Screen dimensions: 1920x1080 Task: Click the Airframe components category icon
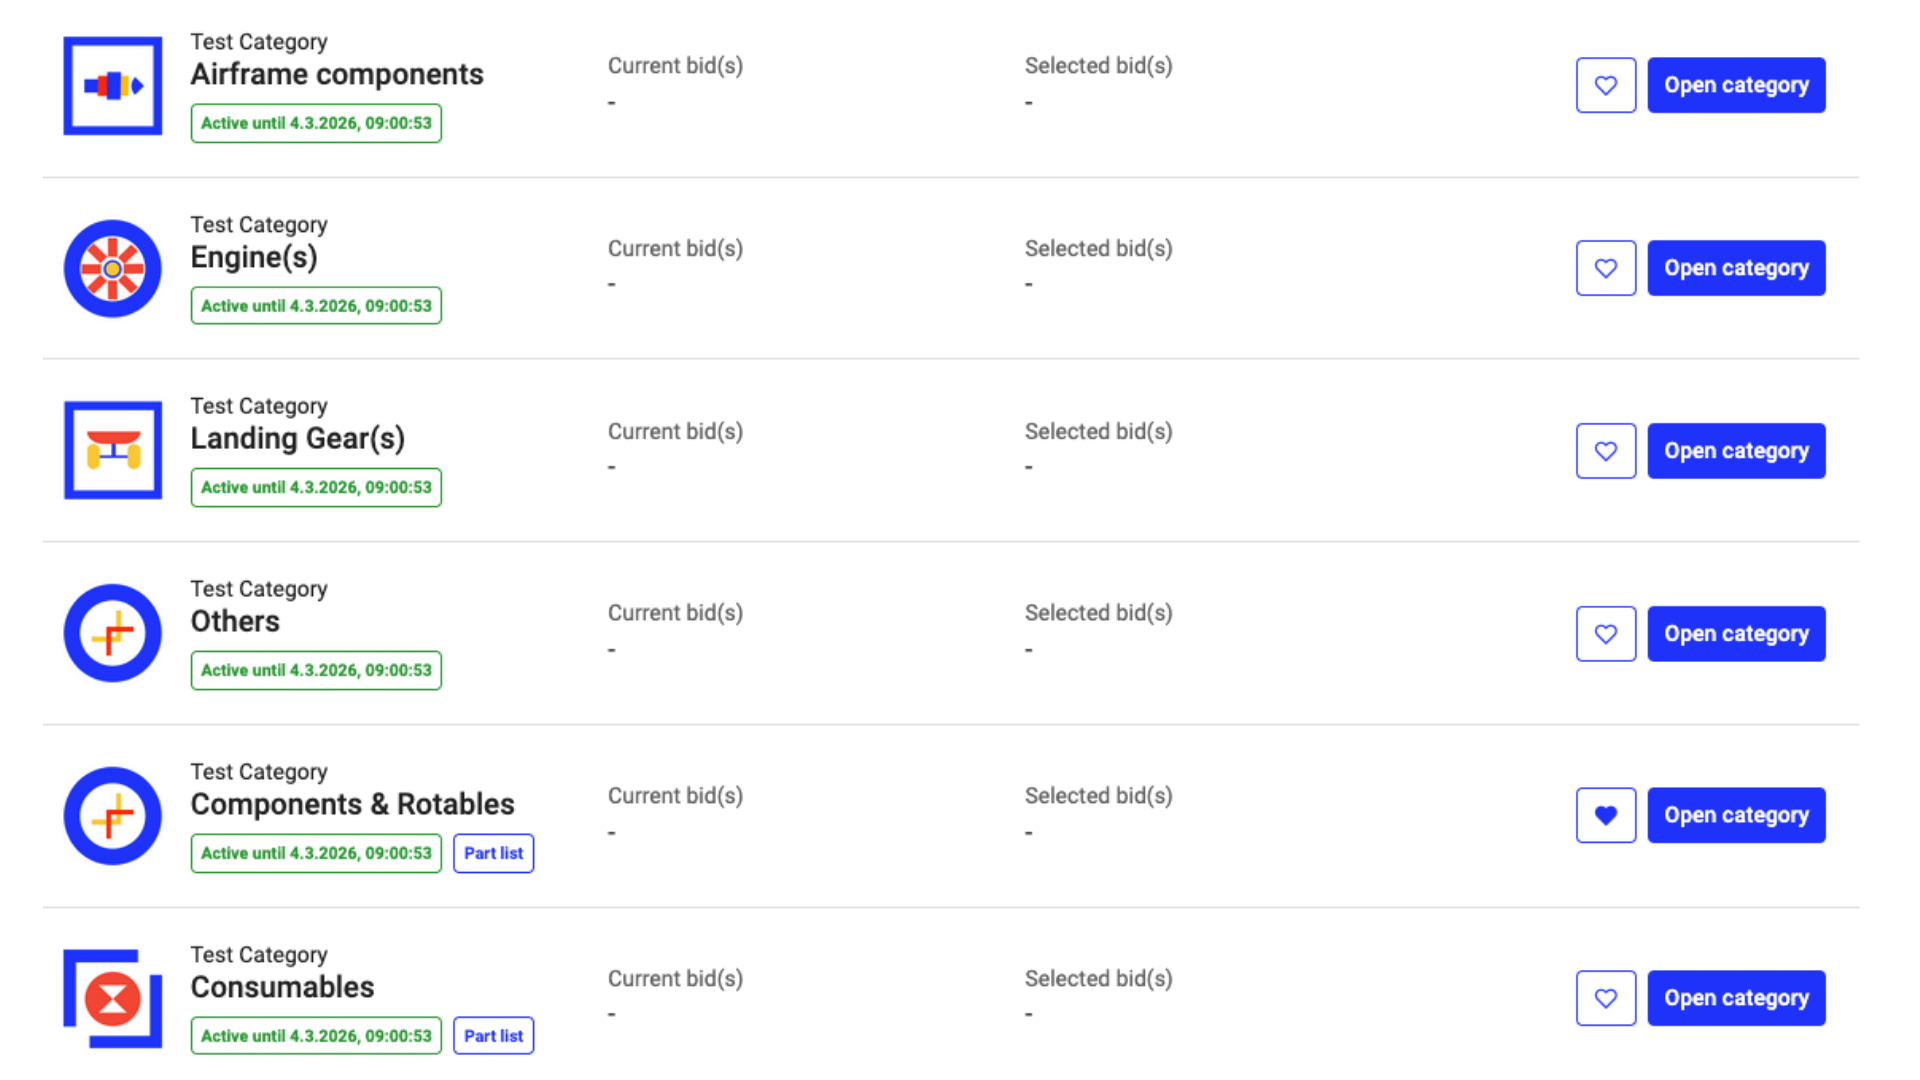pyautogui.click(x=112, y=85)
